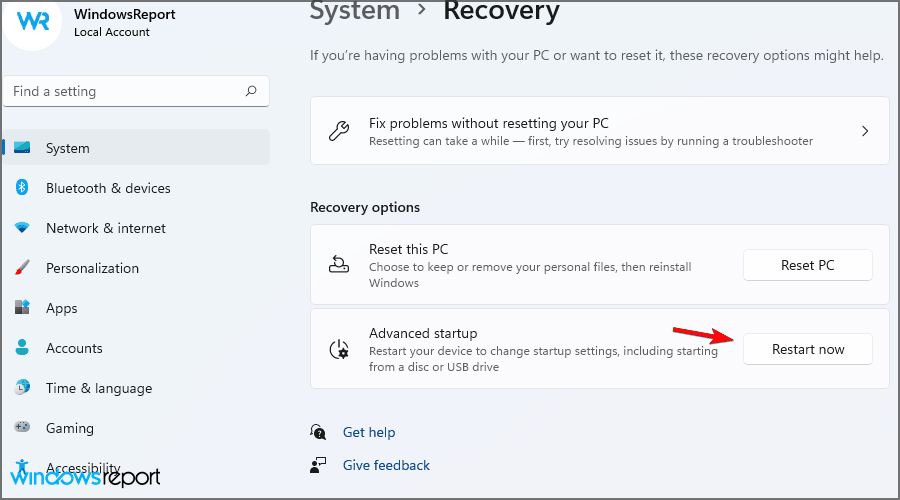Go to Network & internet settings
The height and width of the screenshot is (500, 900).
pyautogui.click(x=136, y=228)
